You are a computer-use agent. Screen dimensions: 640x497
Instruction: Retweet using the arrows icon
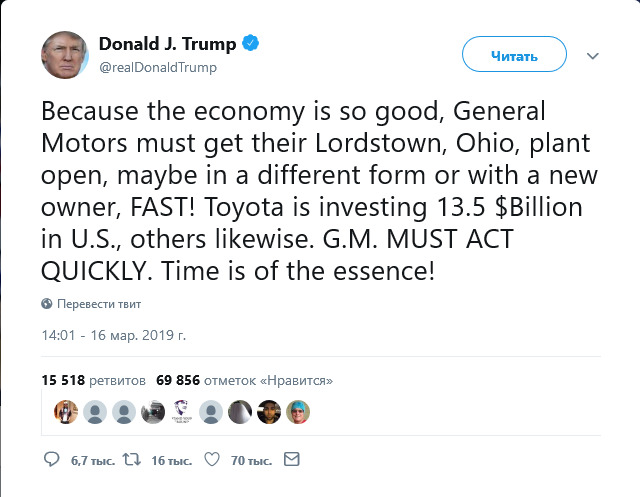pyautogui.click(x=131, y=460)
